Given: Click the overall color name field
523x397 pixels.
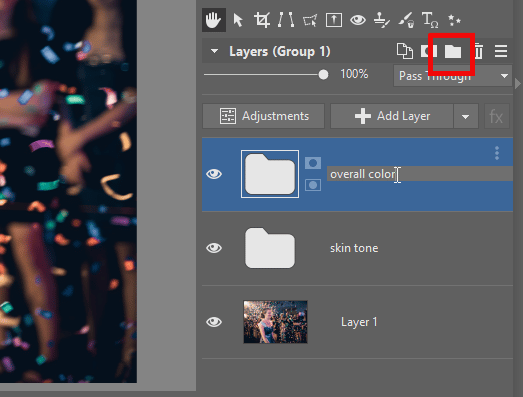Looking at the screenshot, I should pos(420,174).
